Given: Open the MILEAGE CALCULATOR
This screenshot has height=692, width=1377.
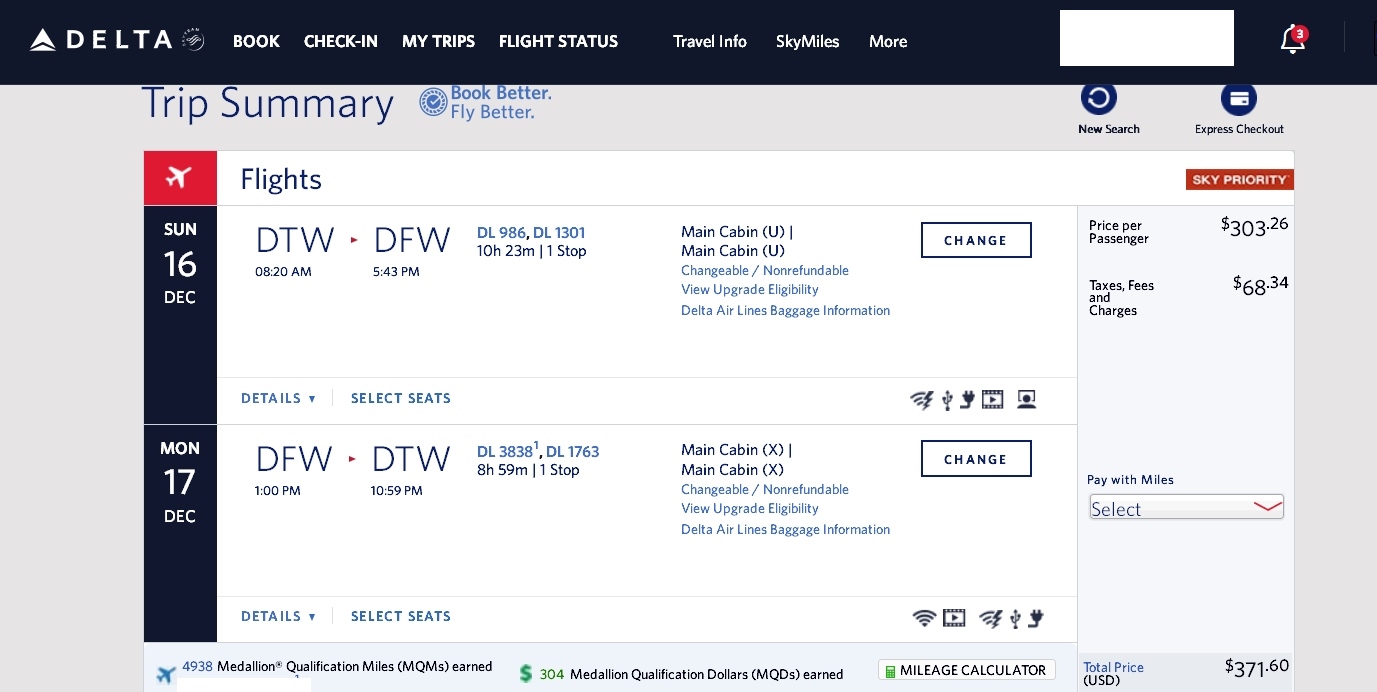Looking at the screenshot, I should point(966,669).
